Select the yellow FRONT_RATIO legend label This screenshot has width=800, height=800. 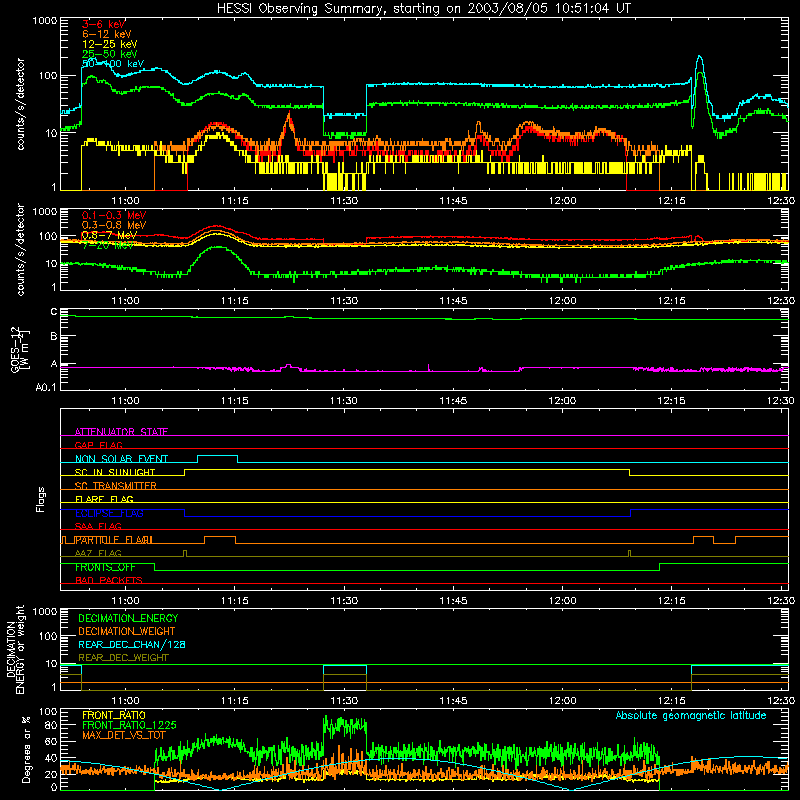pos(114,715)
